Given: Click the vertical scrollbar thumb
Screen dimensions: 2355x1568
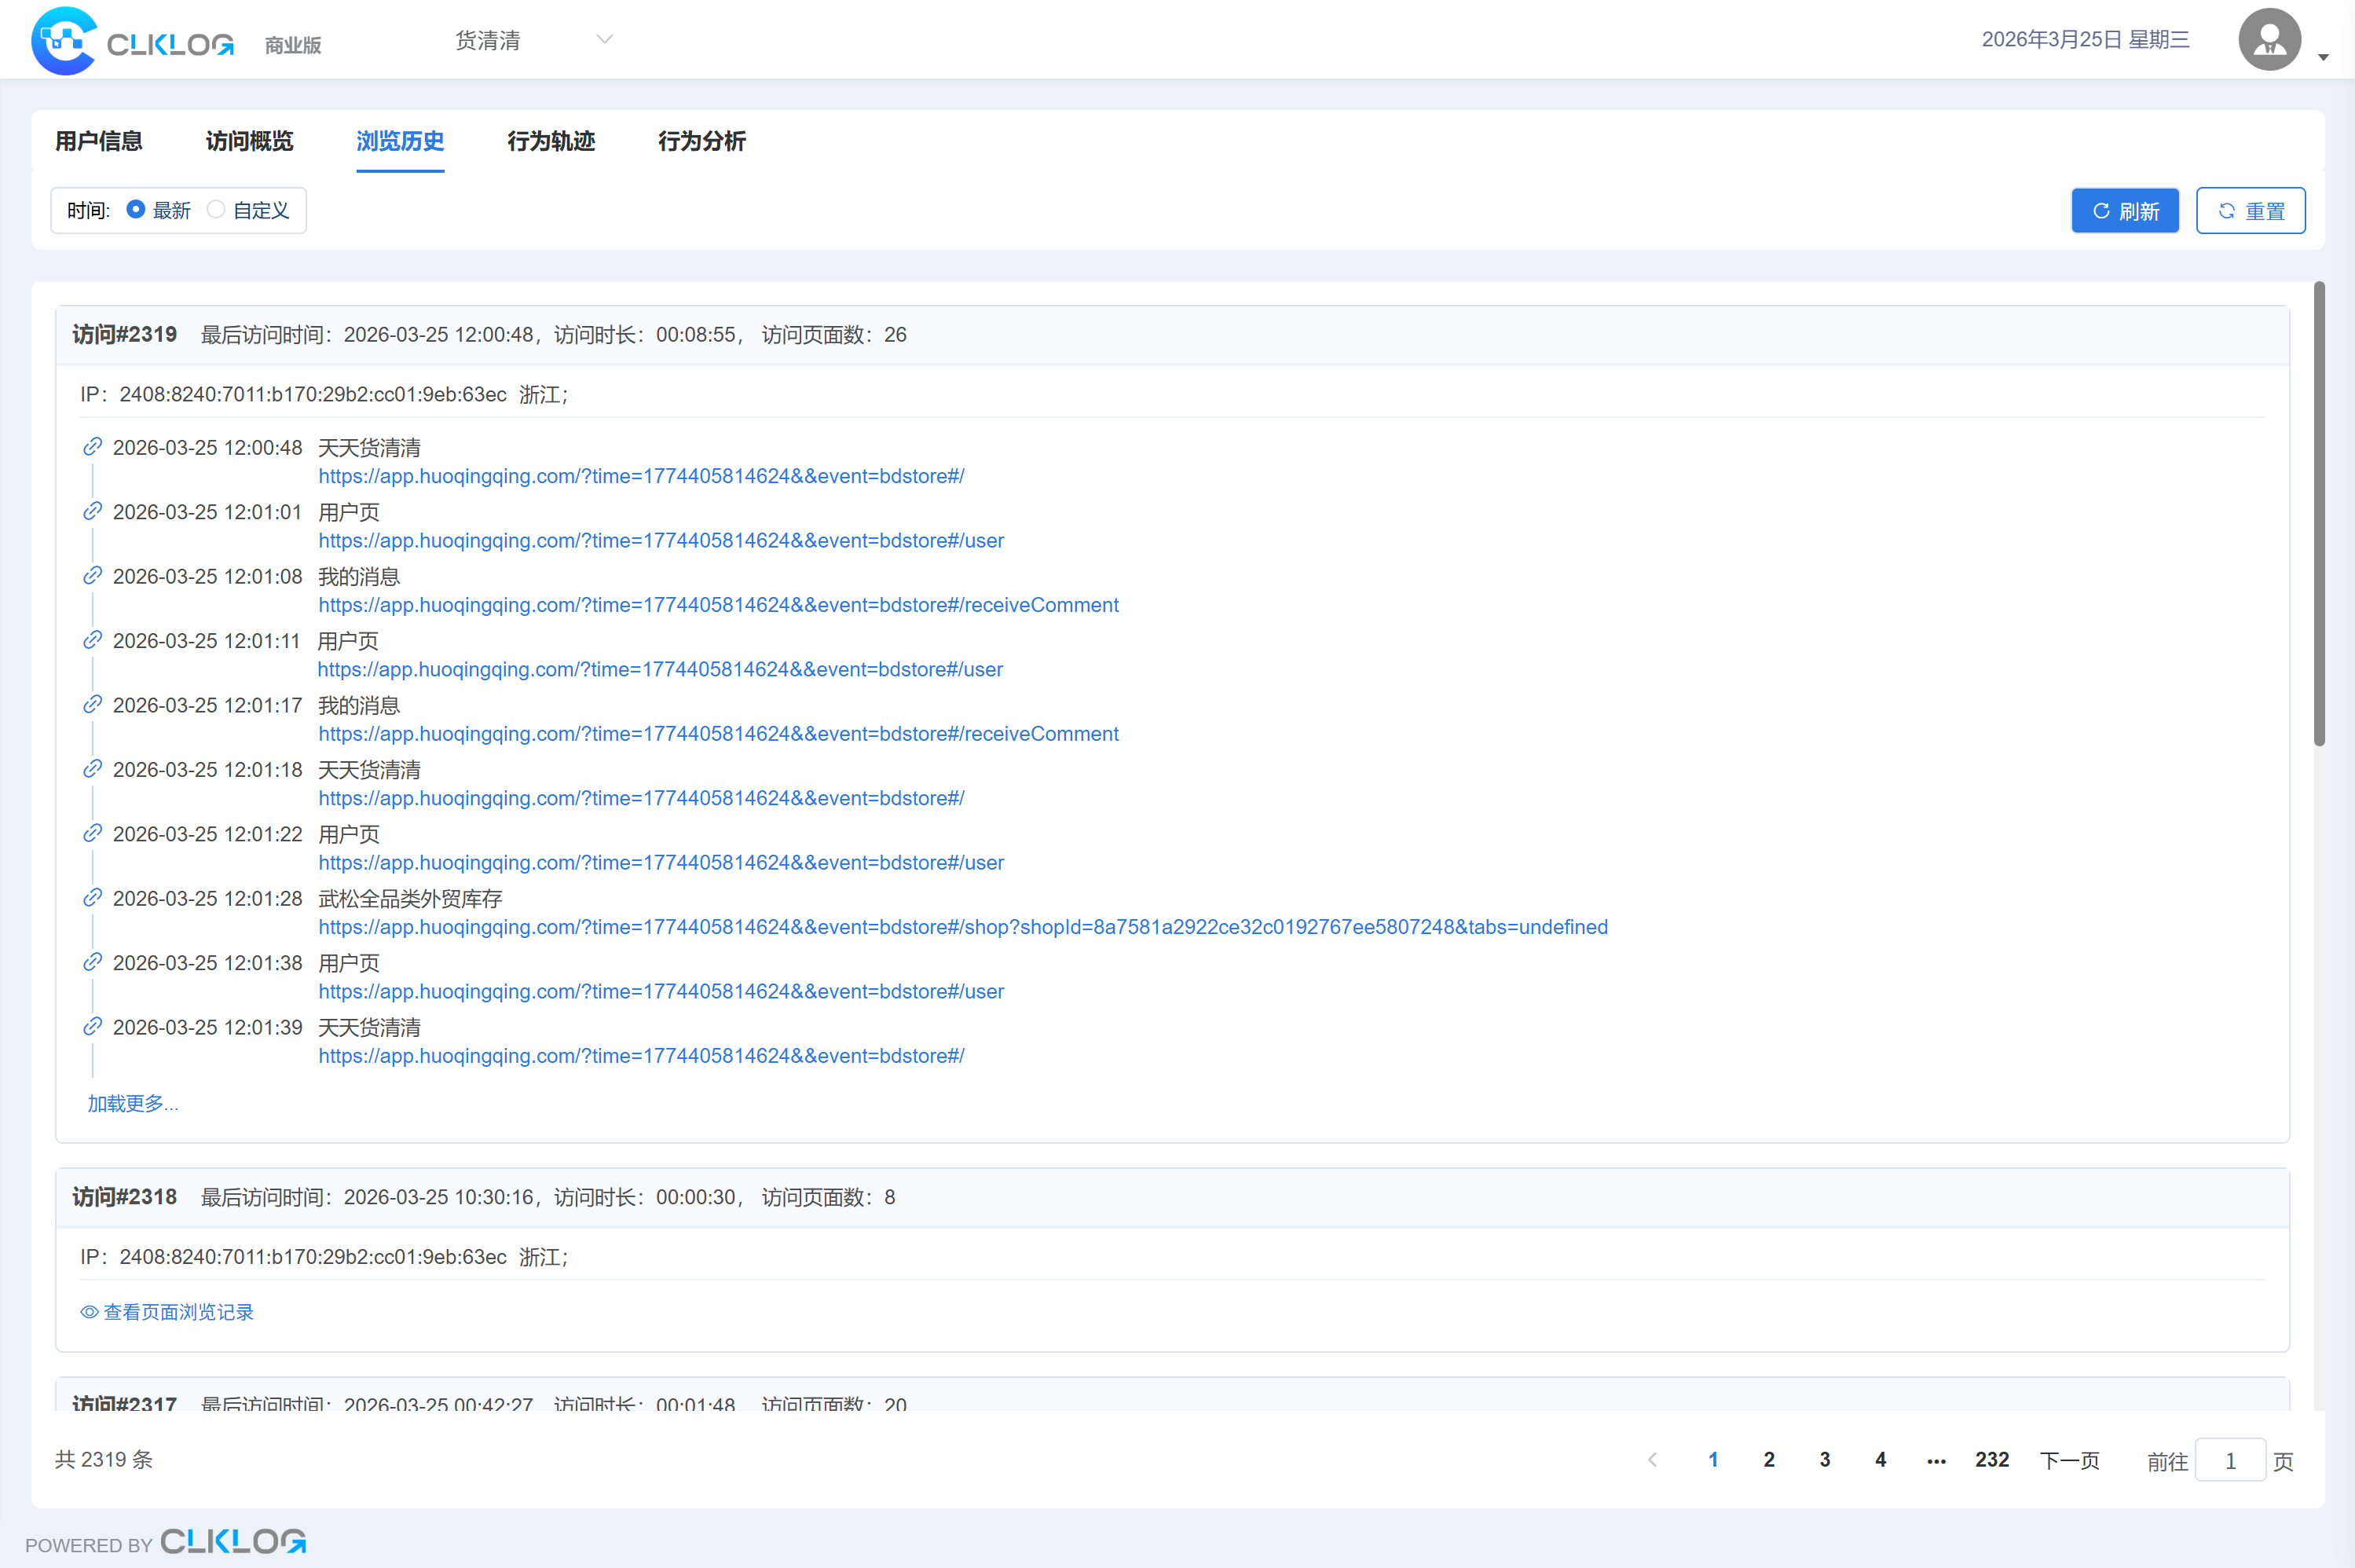Looking at the screenshot, I should pos(2318,513).
